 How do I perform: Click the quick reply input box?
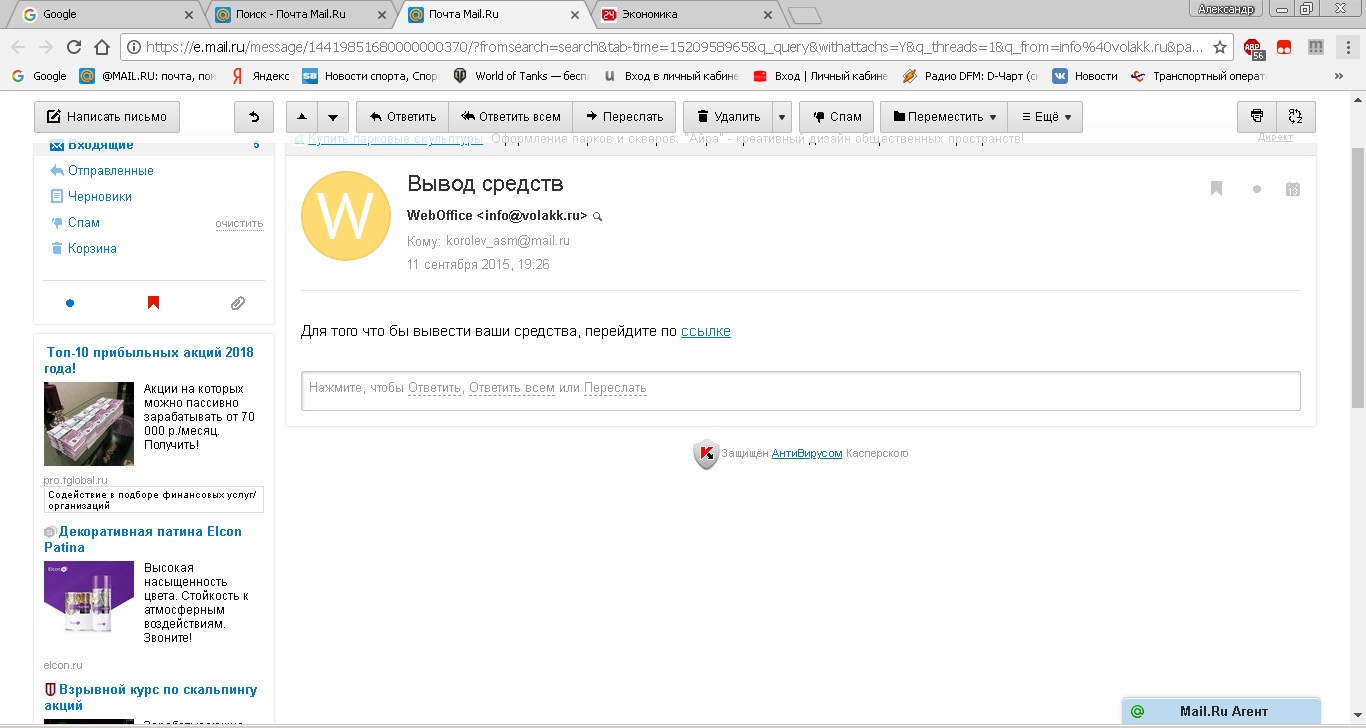click(x=800, y=390)
